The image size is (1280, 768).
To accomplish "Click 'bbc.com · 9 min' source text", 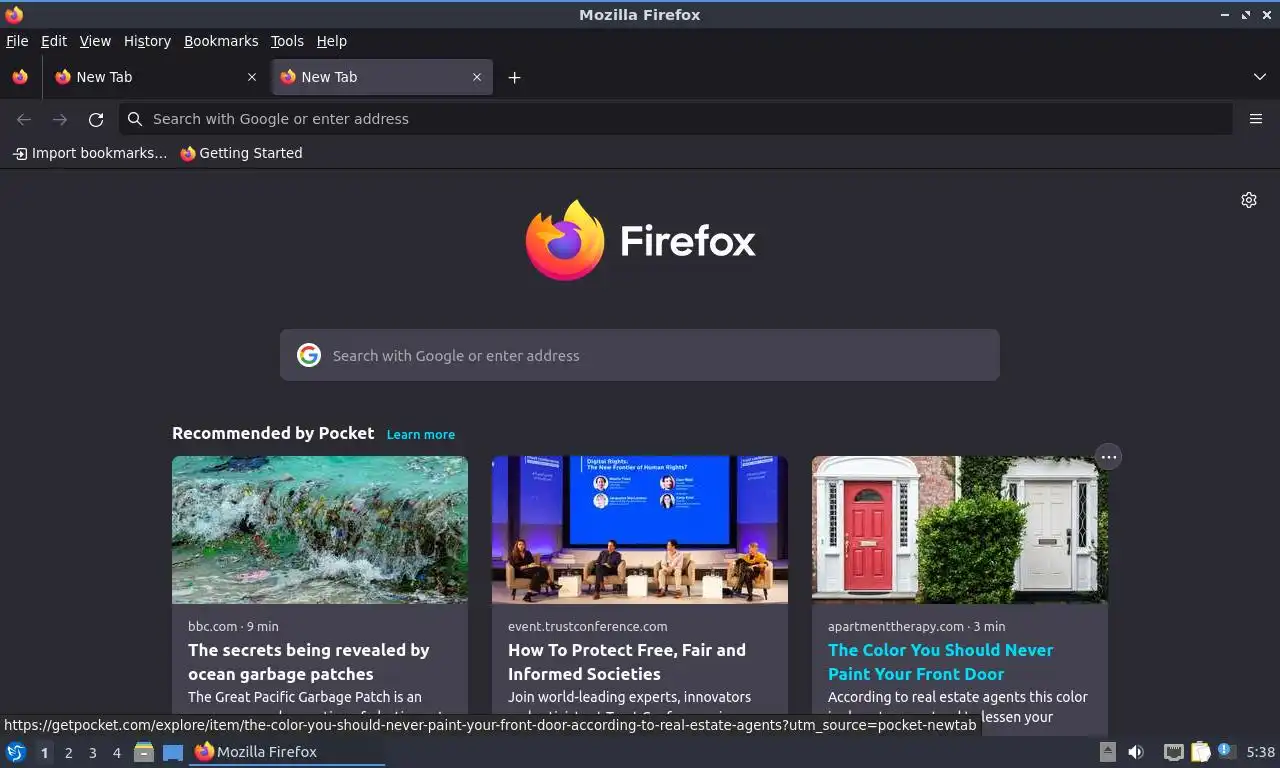I will 233,626.
